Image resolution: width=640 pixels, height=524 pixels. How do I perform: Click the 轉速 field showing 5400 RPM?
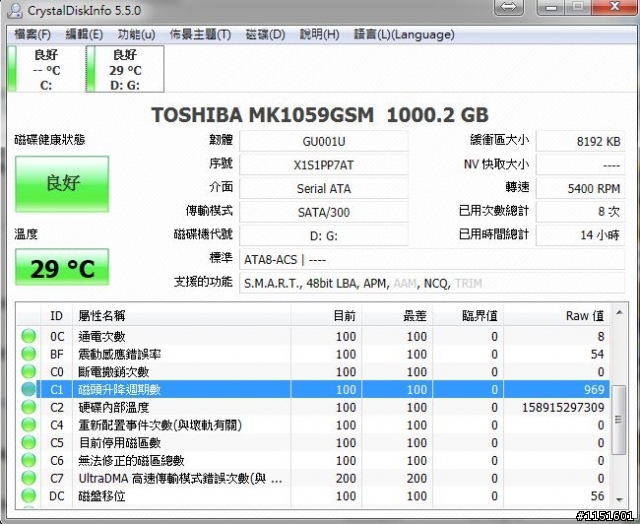coord(580,189)
